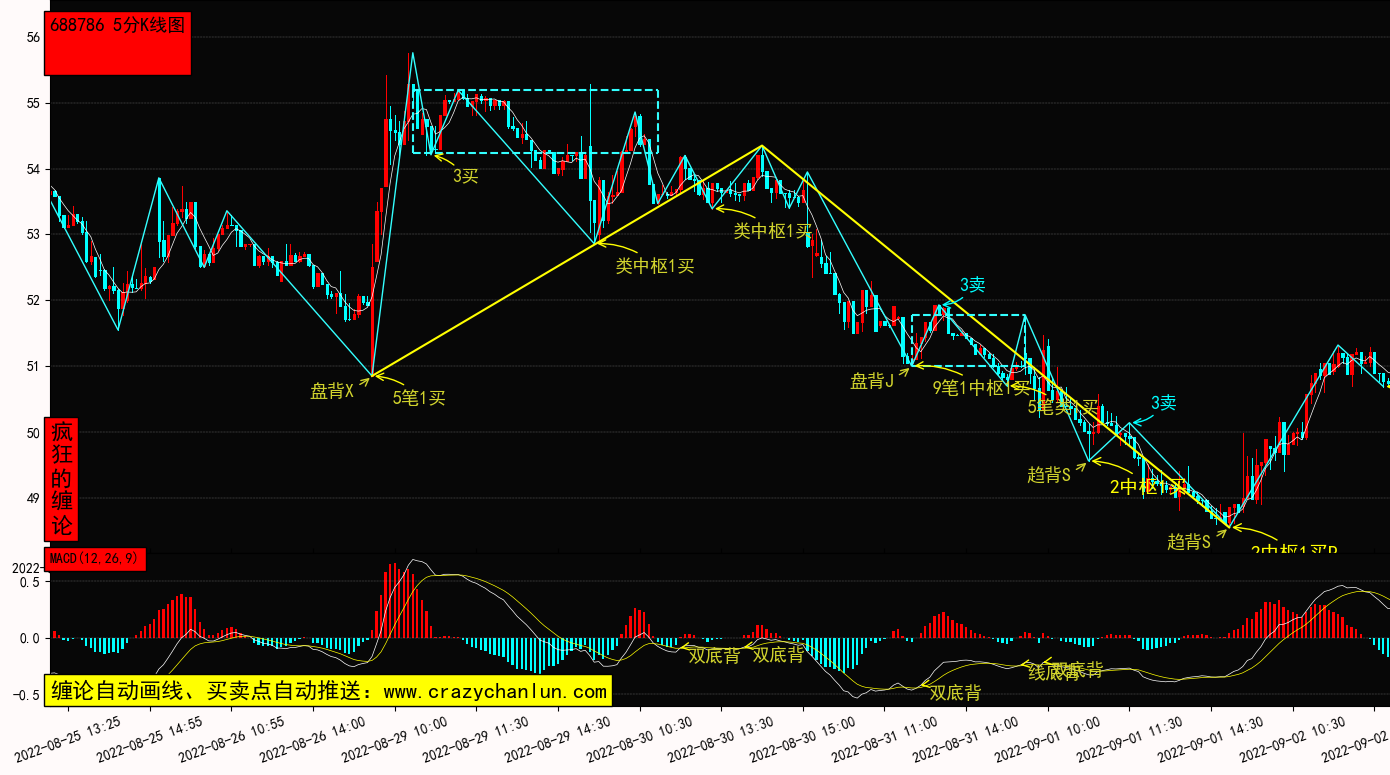
Task: Click price axis value 50
Action: pyautogui.click(x=33, y=433)
